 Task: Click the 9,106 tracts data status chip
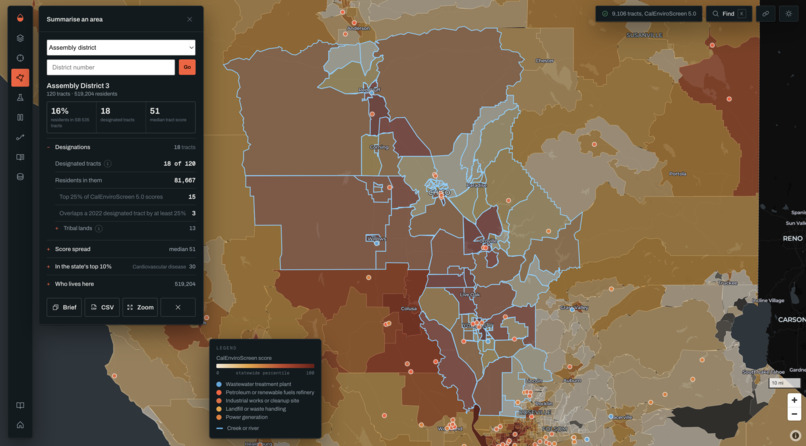tap(649, 14)
